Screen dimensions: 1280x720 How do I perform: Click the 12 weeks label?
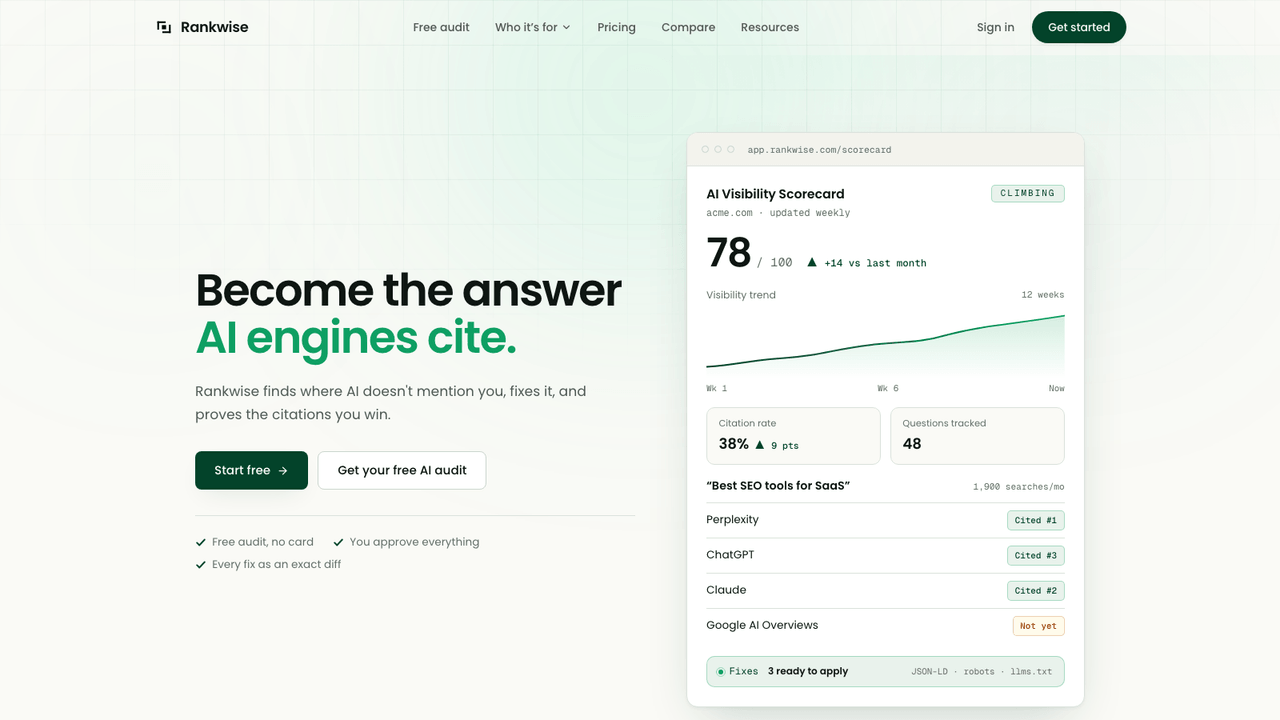click(x=1043, y=295)
